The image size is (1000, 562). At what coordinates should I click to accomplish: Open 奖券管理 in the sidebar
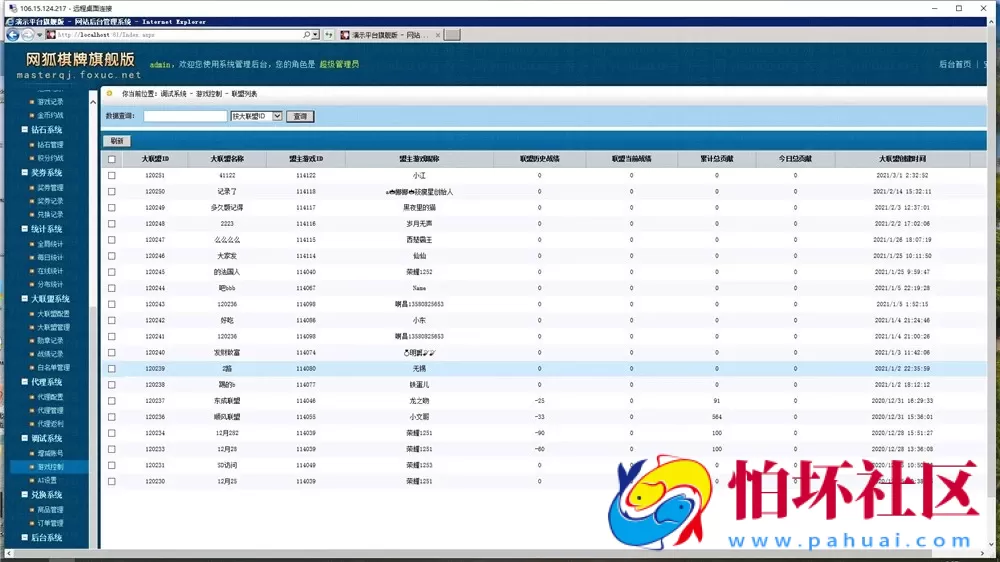pyautogui.click(x=50, y=188)
